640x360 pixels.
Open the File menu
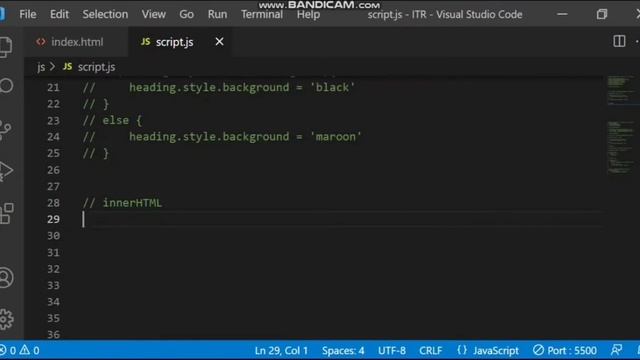tap(28, 14)
